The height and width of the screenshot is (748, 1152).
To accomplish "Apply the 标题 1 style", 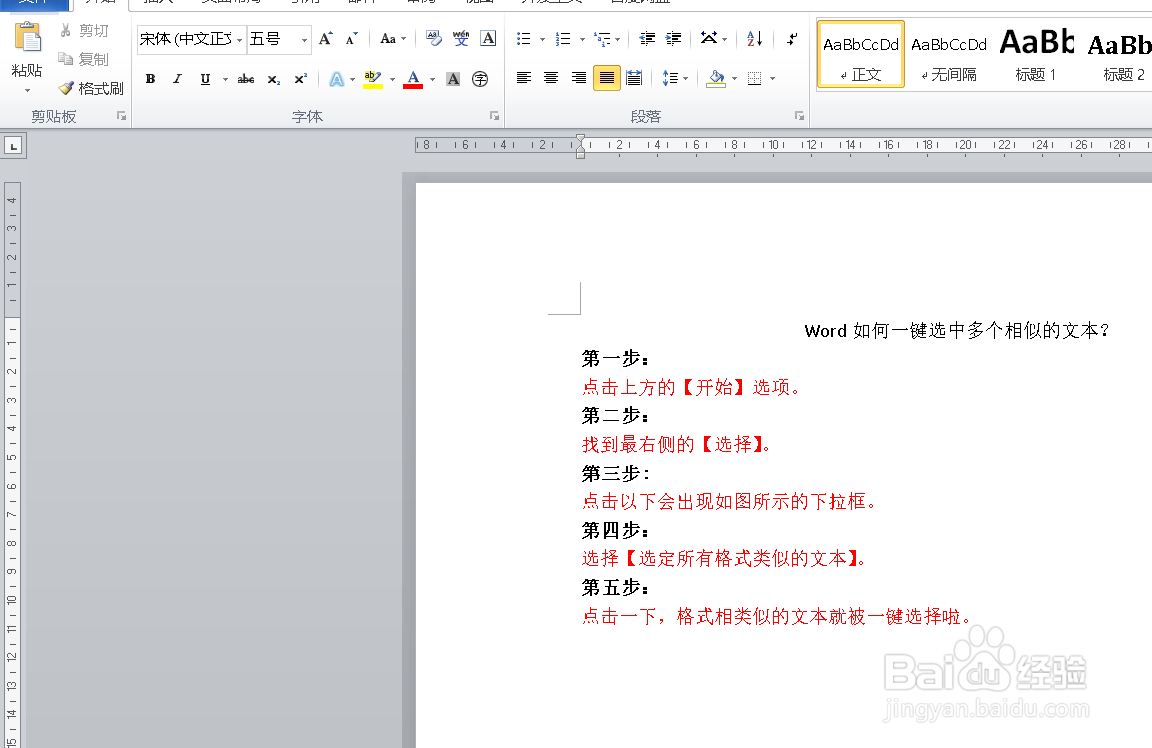I will (1036, 53).
